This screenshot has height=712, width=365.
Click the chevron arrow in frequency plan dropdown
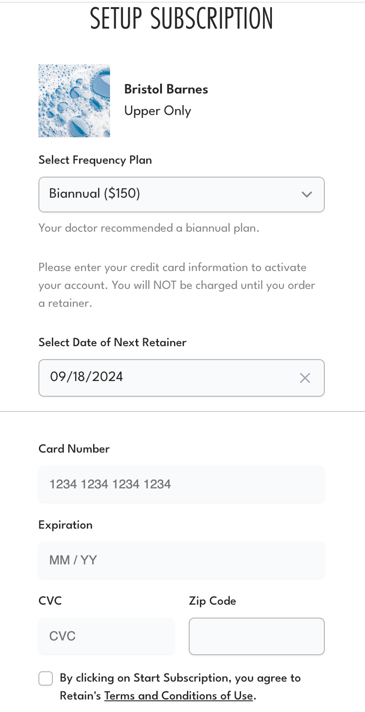tap(307, 194)
